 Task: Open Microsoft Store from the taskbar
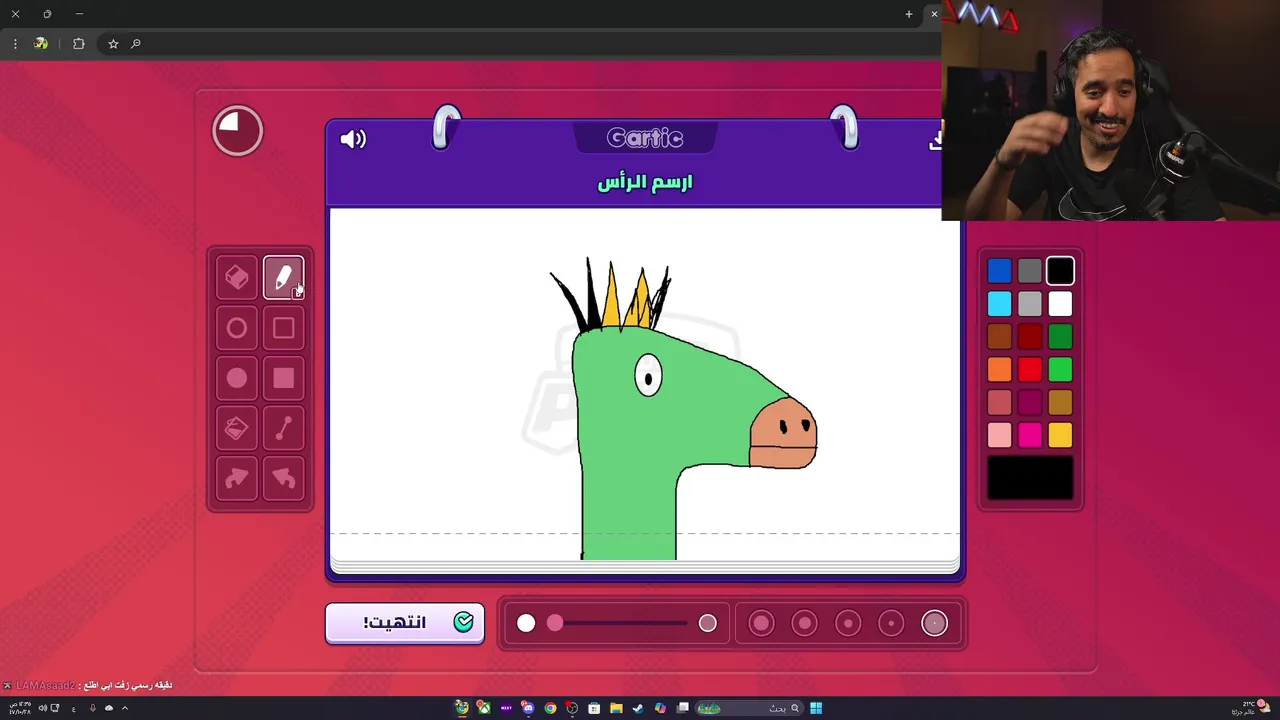(594, 708)
